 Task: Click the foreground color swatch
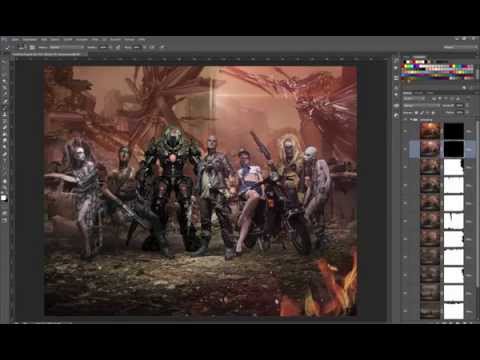click(x=3, y=198)
